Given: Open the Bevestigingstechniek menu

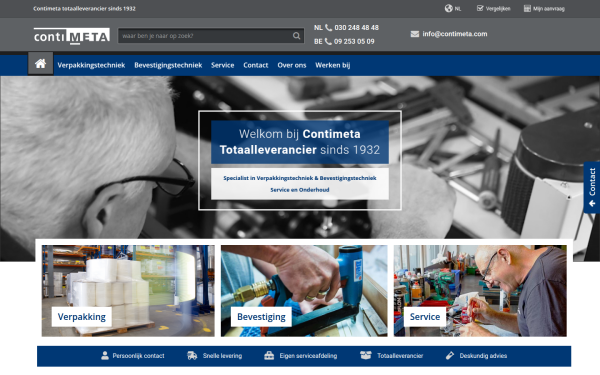Looking at the screenshot, I should [x=168, y=65].
